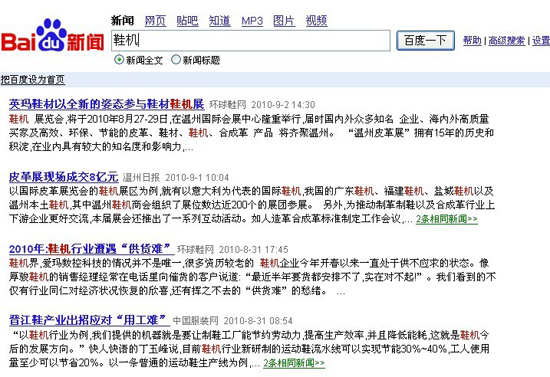
Task: Open the 皮革展现场成交8亿元 article
Action: pos(63,177)
